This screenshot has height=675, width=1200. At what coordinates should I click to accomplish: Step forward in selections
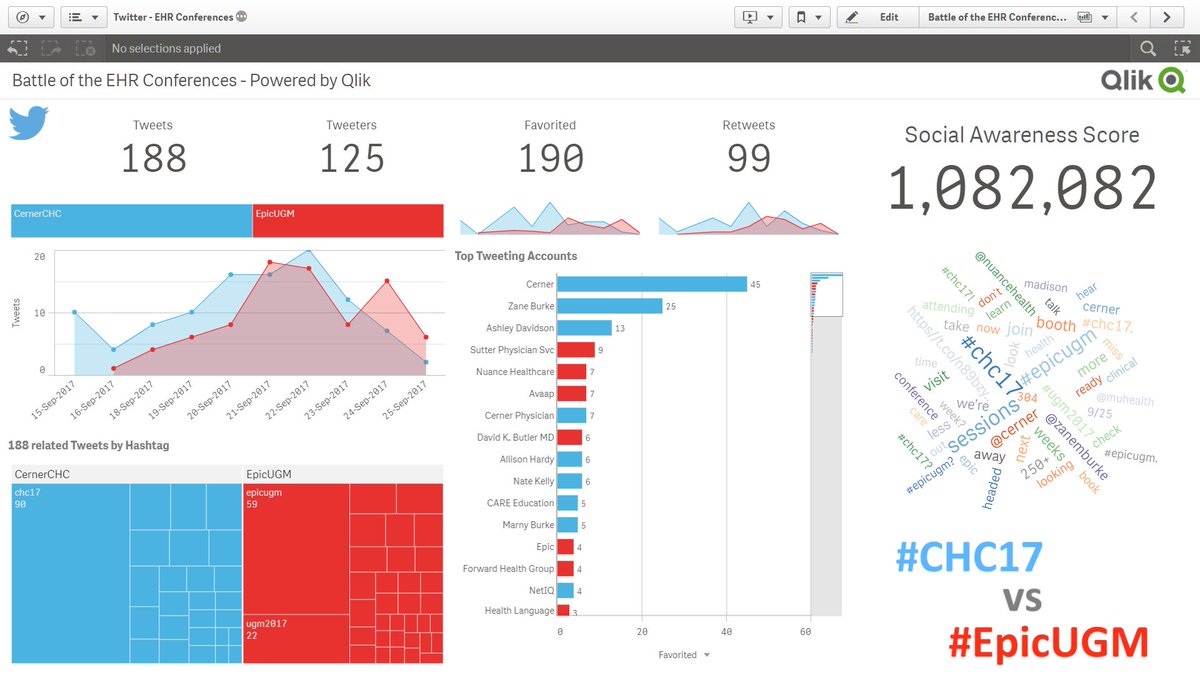(x=52, y=48)
